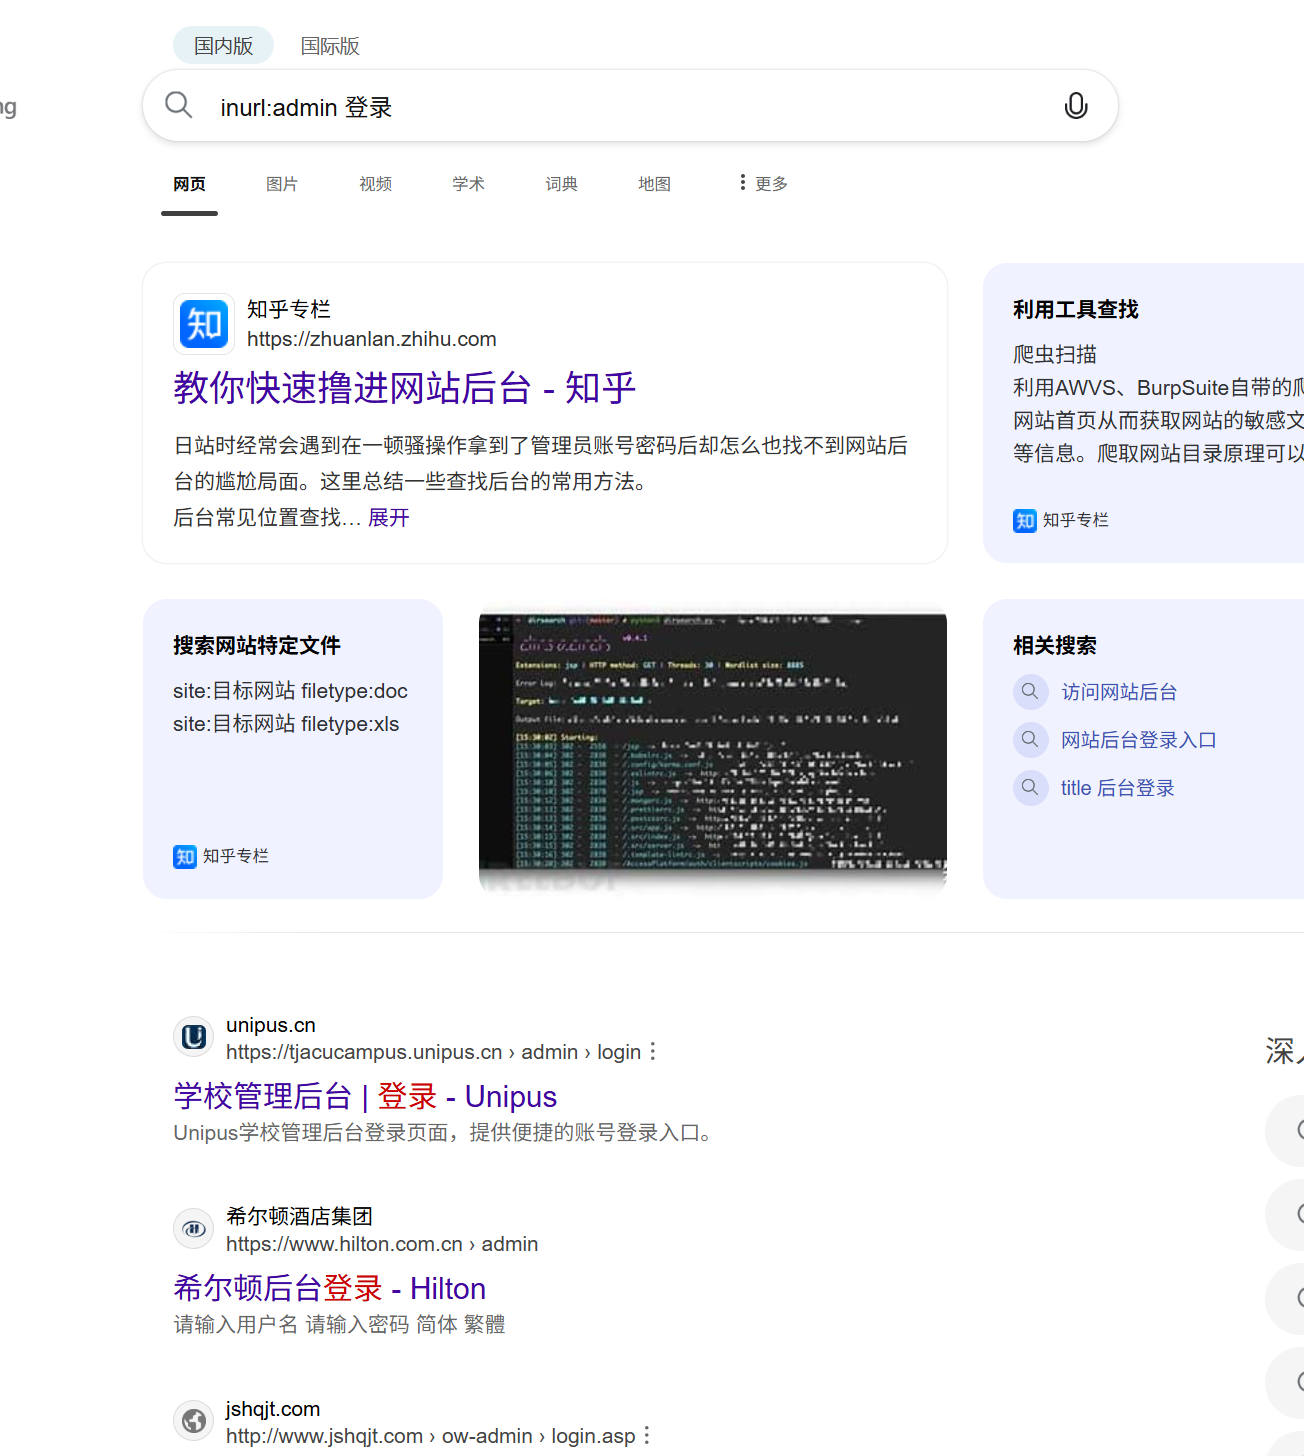Screen dimensions: 1304x1456
Task: Click the 爬虫扫描 text in card
Action: [1055, 354]
